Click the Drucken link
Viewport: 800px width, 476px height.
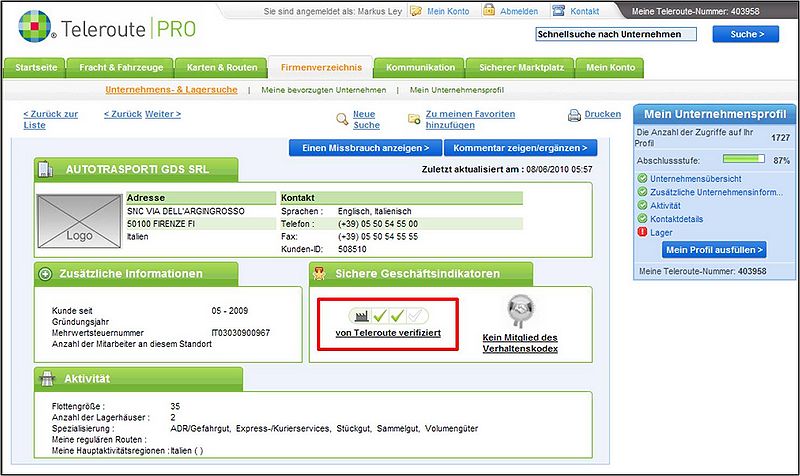[x=603, y=114]
